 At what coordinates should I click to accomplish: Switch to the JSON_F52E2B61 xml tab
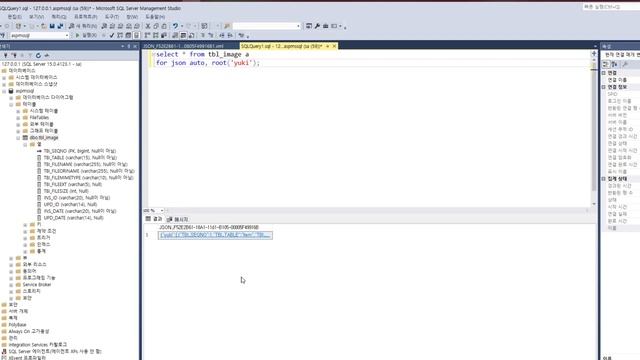[x=183, y=46]
